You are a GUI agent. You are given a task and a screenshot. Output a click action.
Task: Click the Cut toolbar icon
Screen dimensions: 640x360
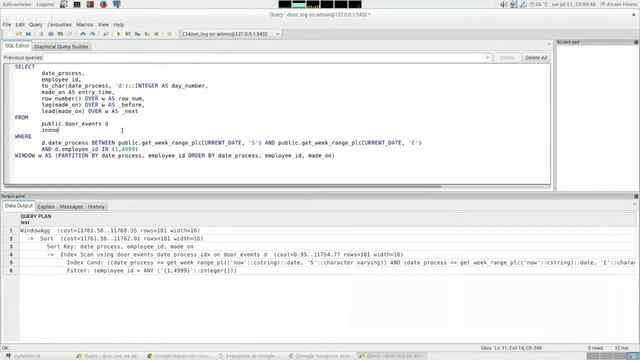click(x=41, y=34)
